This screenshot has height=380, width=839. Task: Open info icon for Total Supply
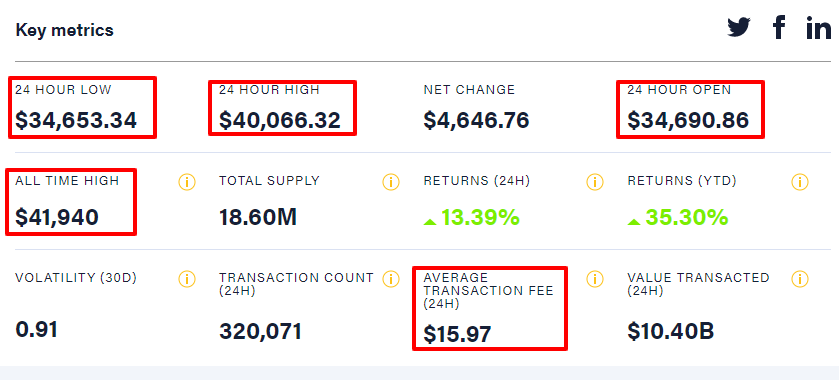pos(391,182)
